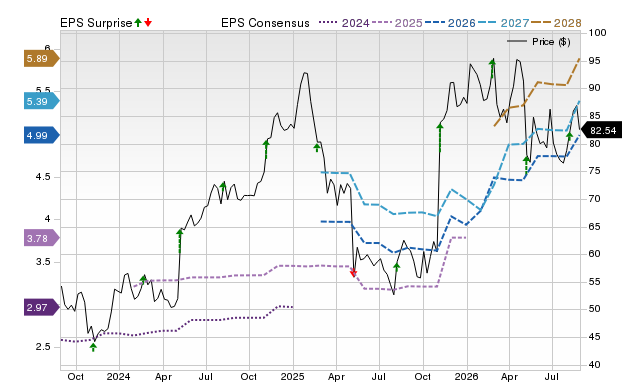Click the Apr label following 2024
This screenshot has height=382, width=640.
(163, 376)
